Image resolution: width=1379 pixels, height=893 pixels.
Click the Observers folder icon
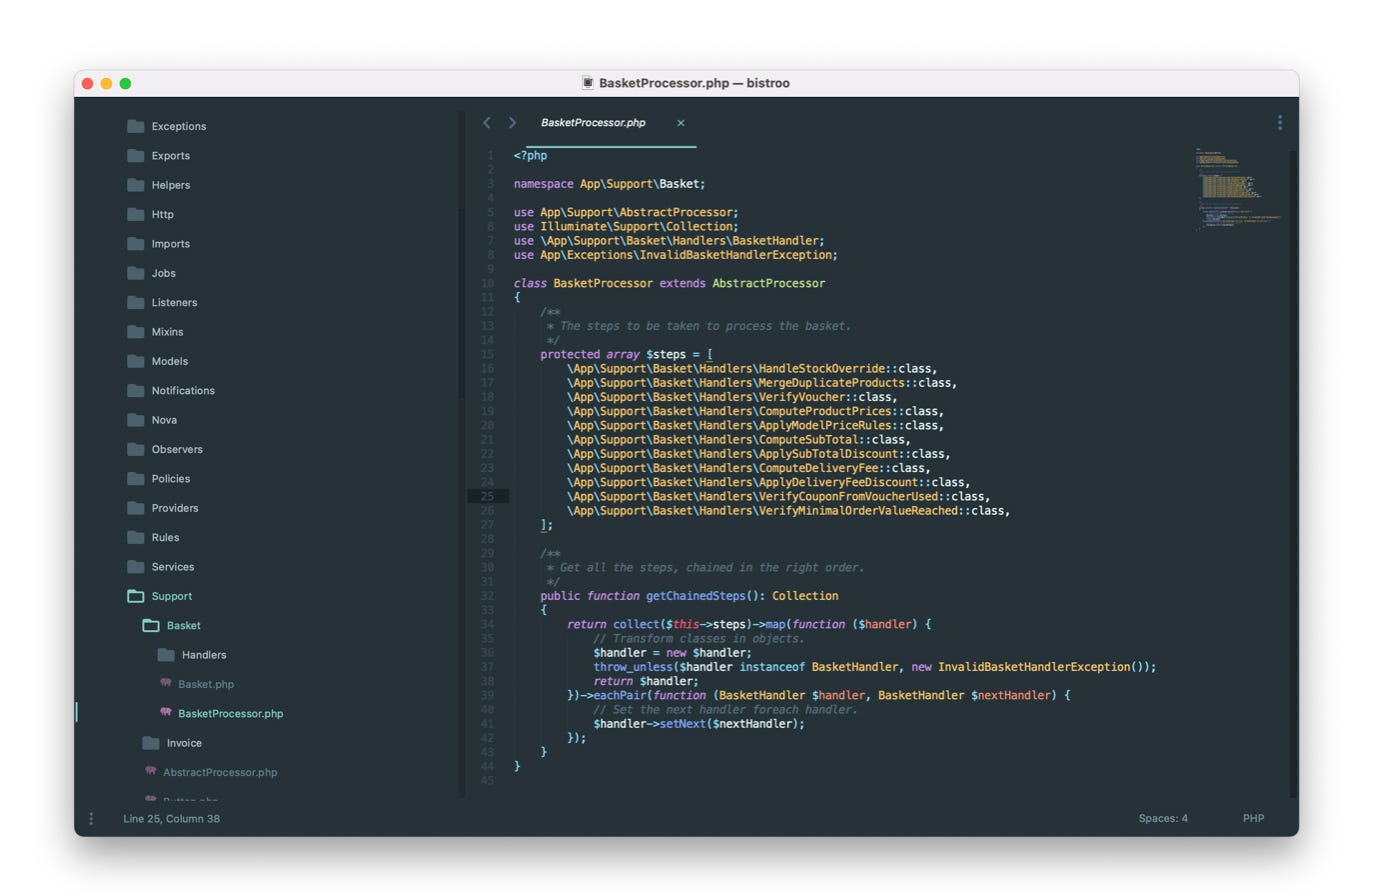pyautogui.click(x=136, y=449)
